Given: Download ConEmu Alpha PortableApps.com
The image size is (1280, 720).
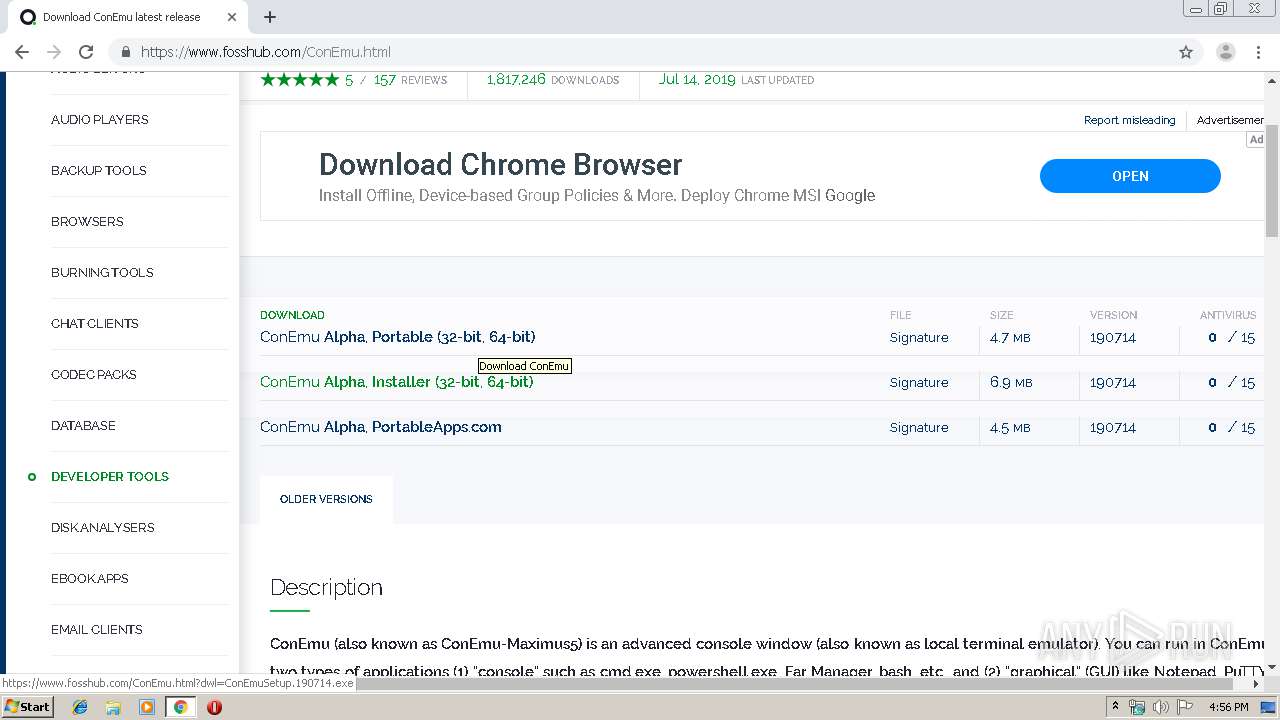Looking at the screenshot, I should coord(381,427).
